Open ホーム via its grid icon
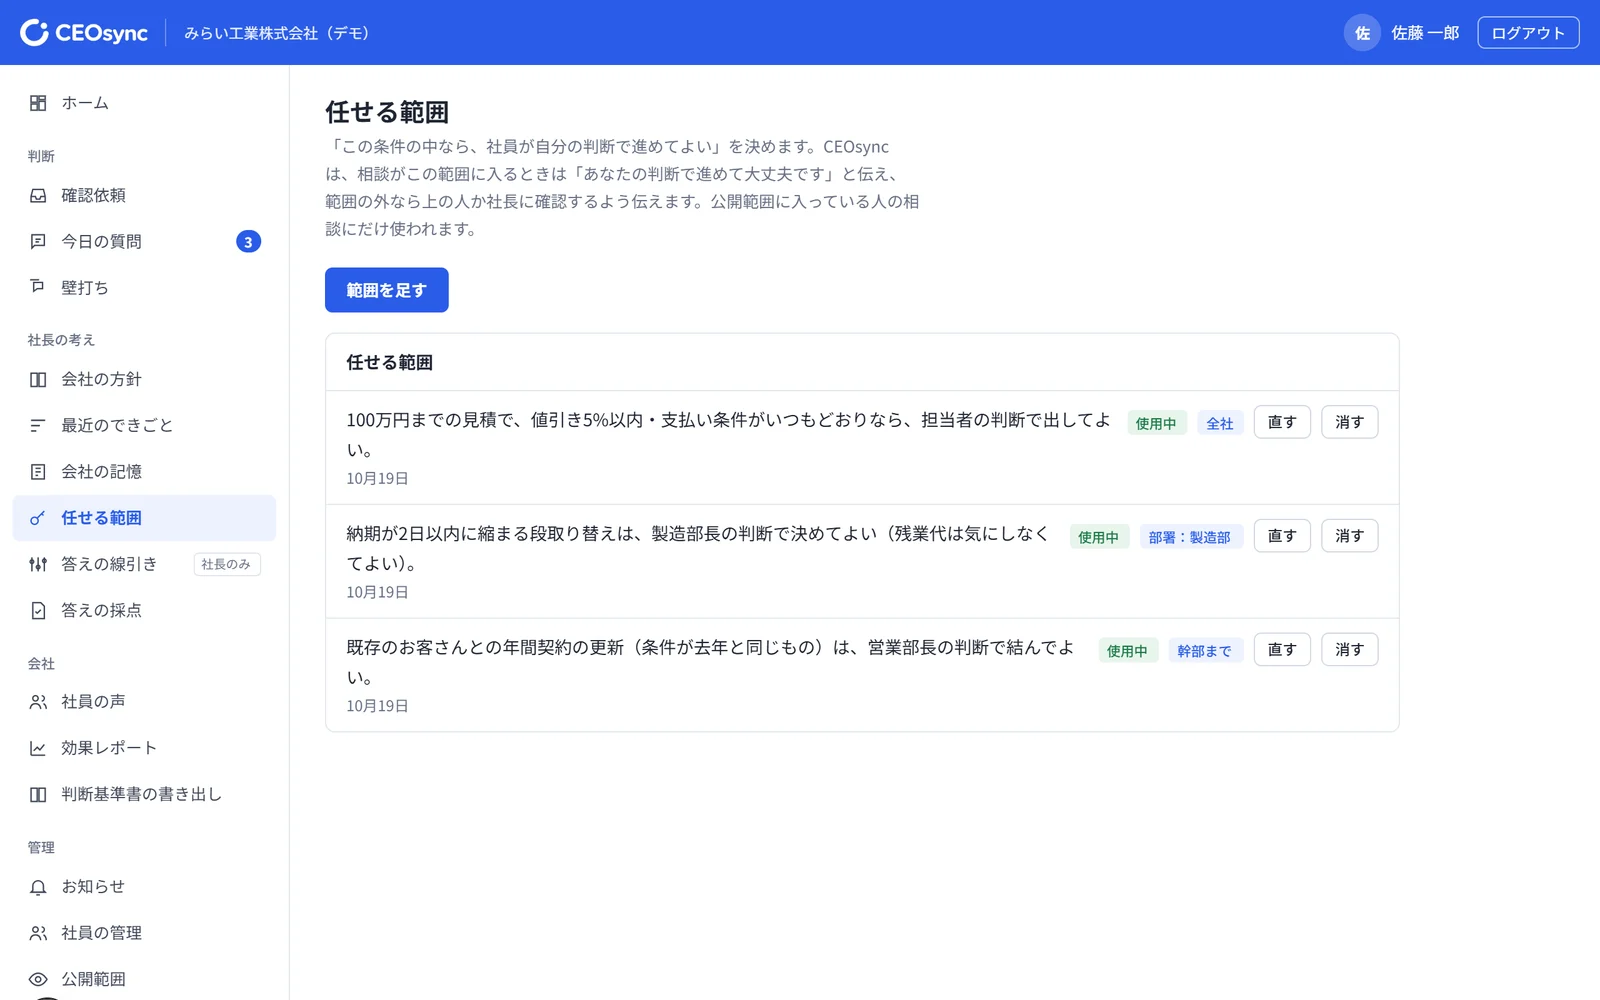 pyautogui.click(x=38, y=103)
